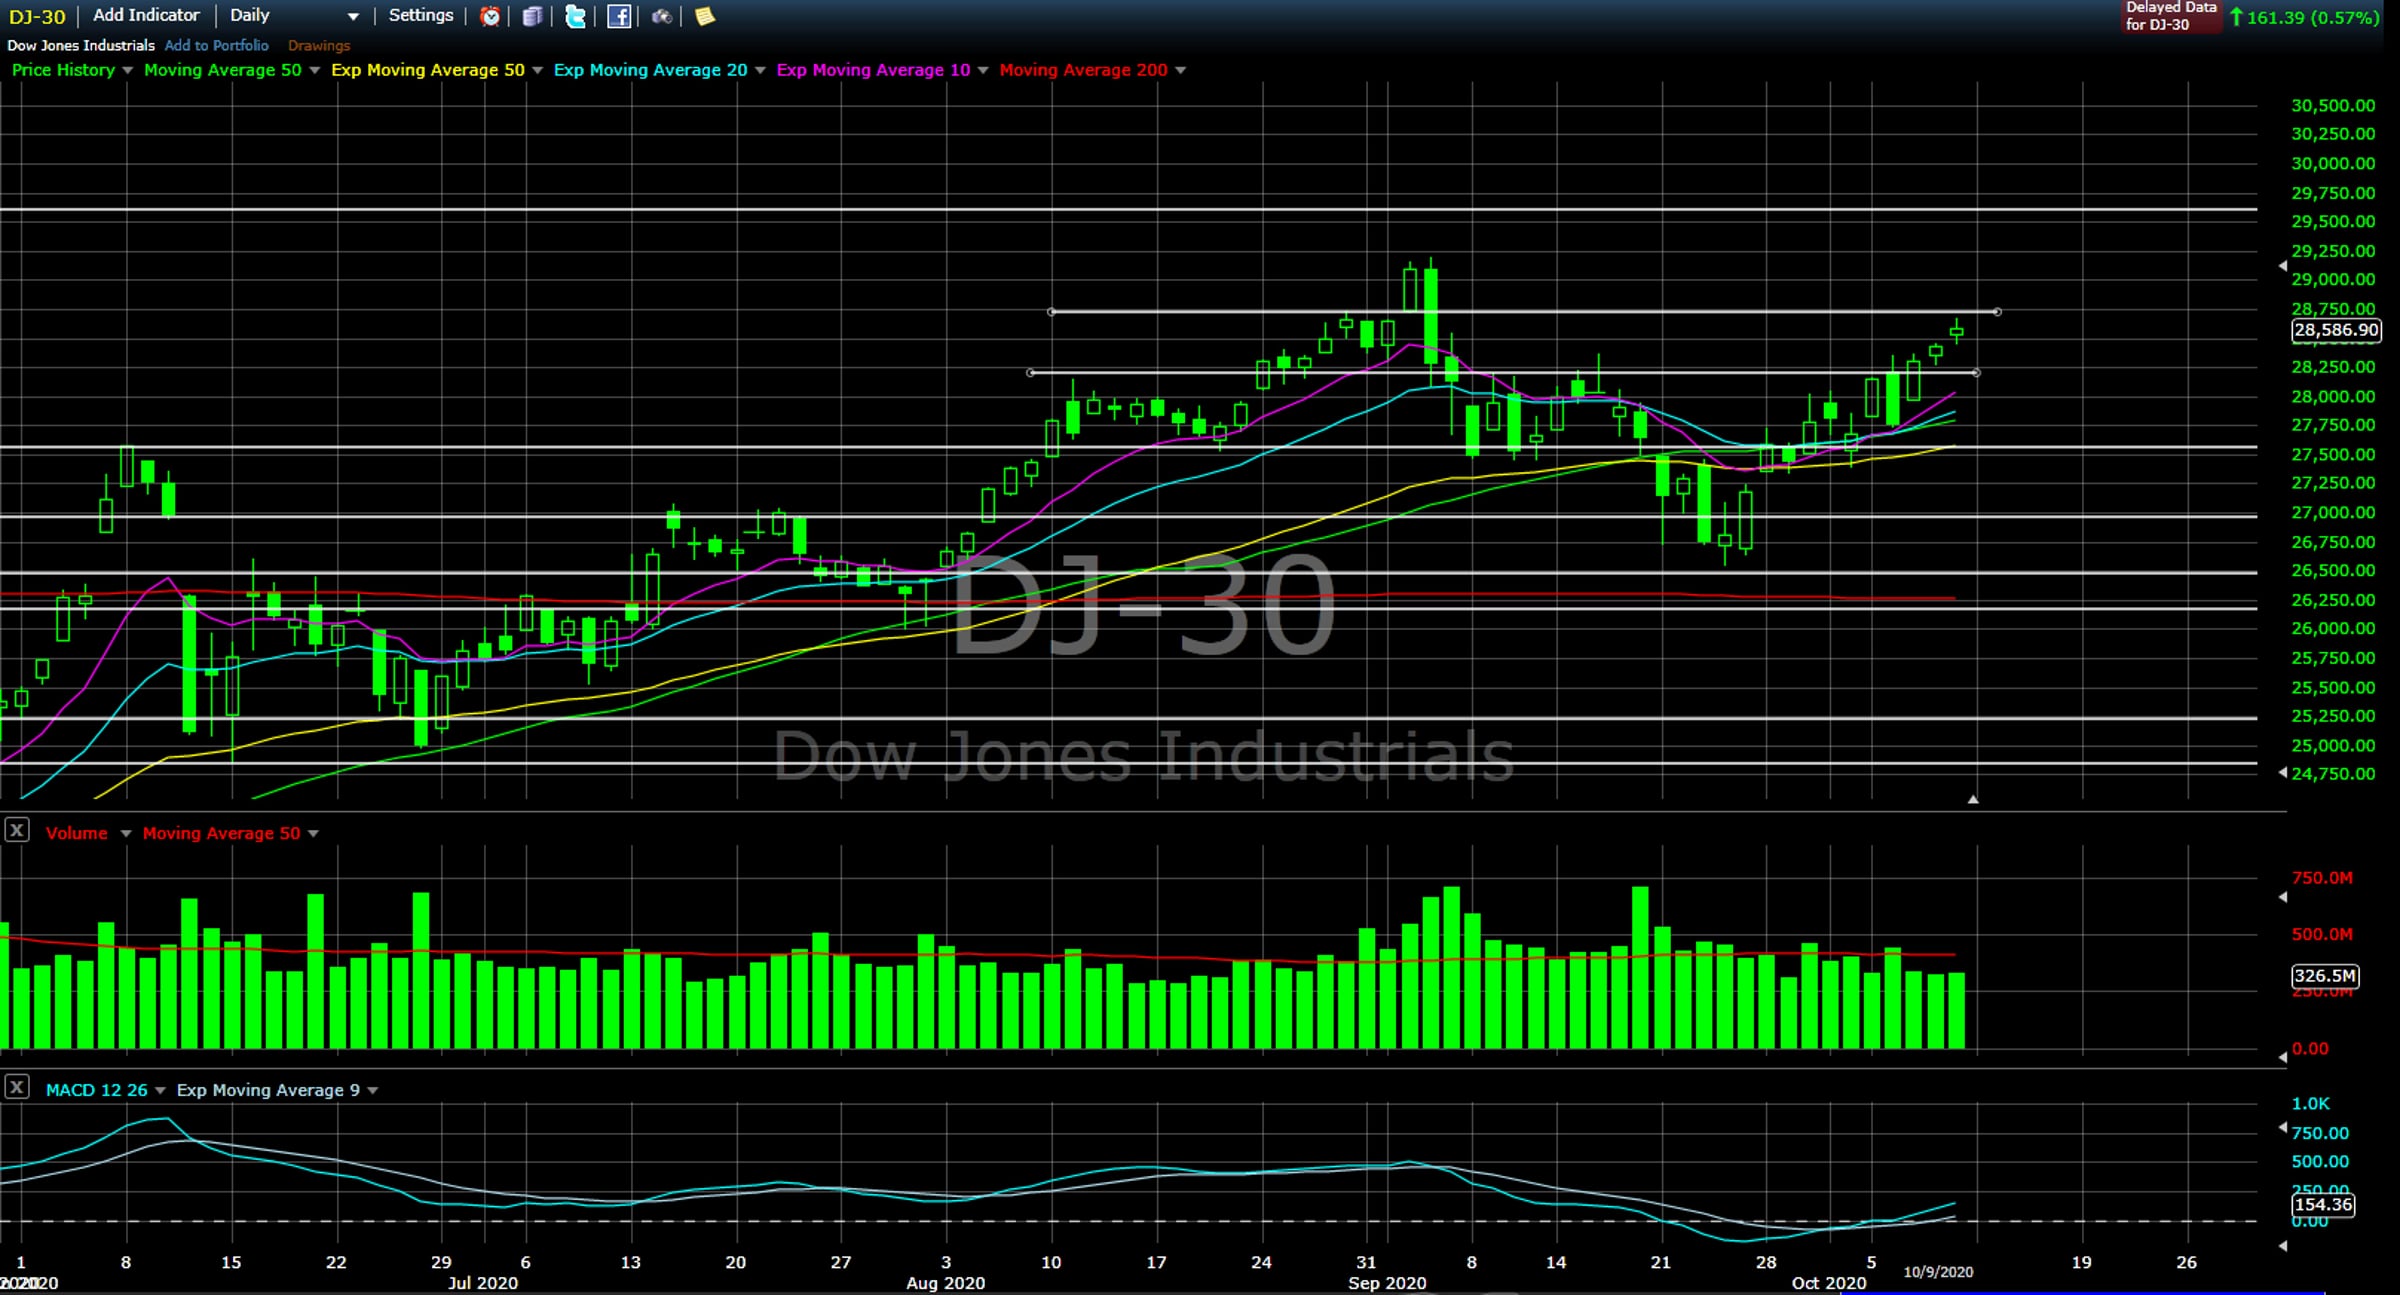Click the Drawings link
Viewport: 2400px width, 1295px height.
[319, 45]
